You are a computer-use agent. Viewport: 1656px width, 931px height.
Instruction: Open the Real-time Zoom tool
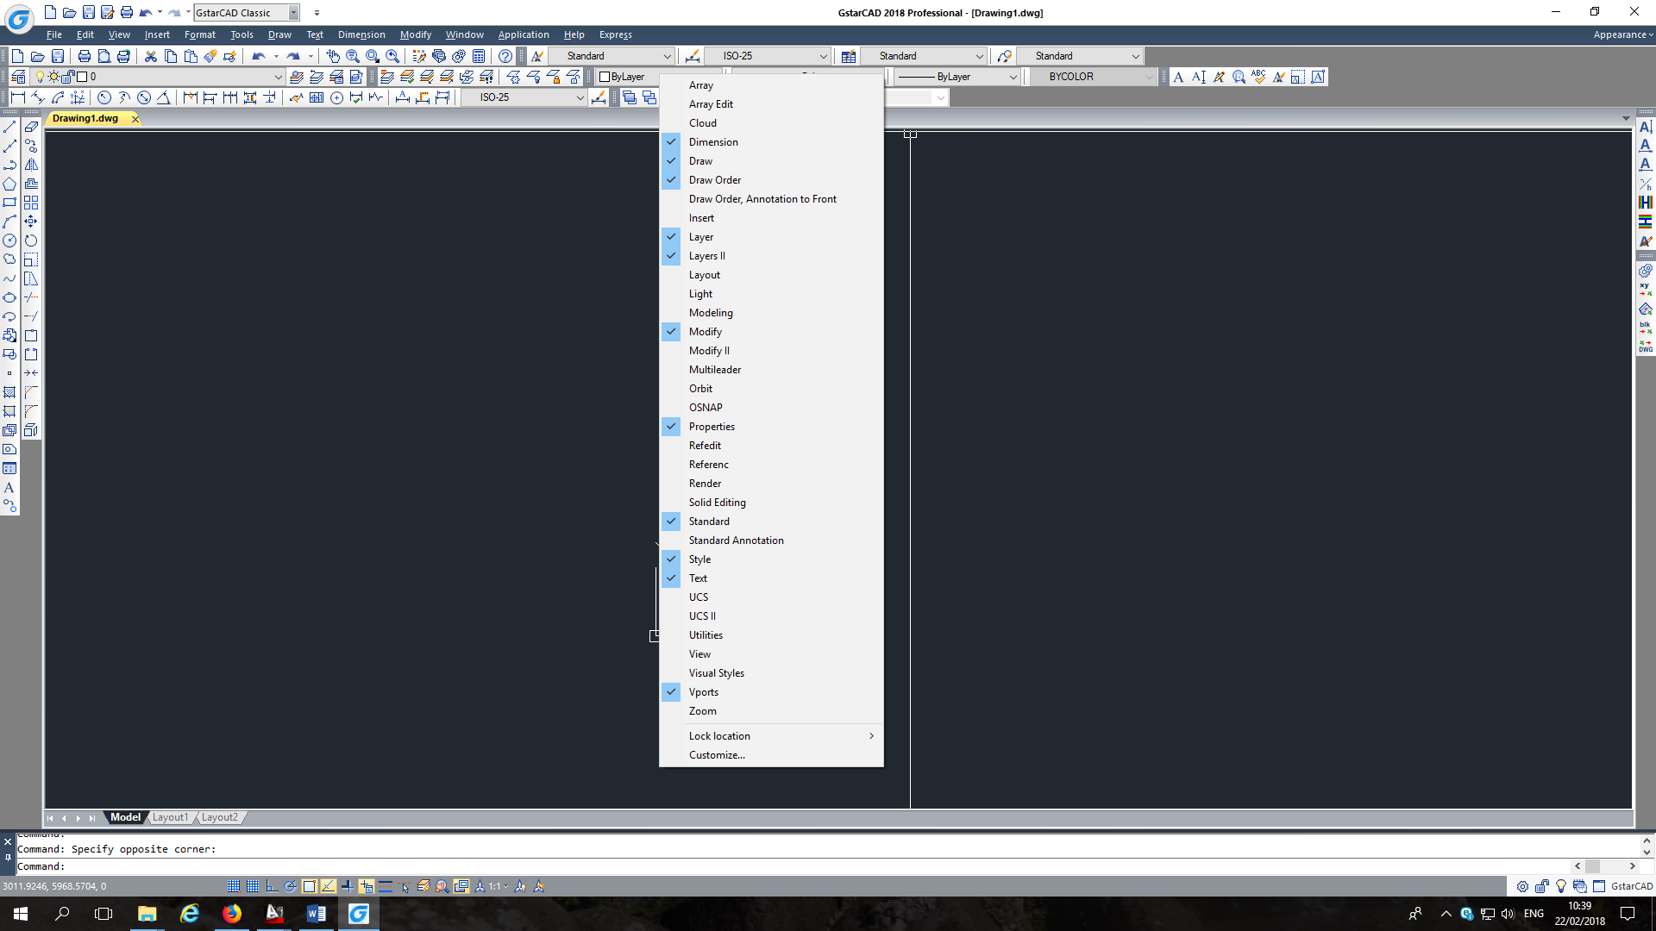(x=352, y=56)
